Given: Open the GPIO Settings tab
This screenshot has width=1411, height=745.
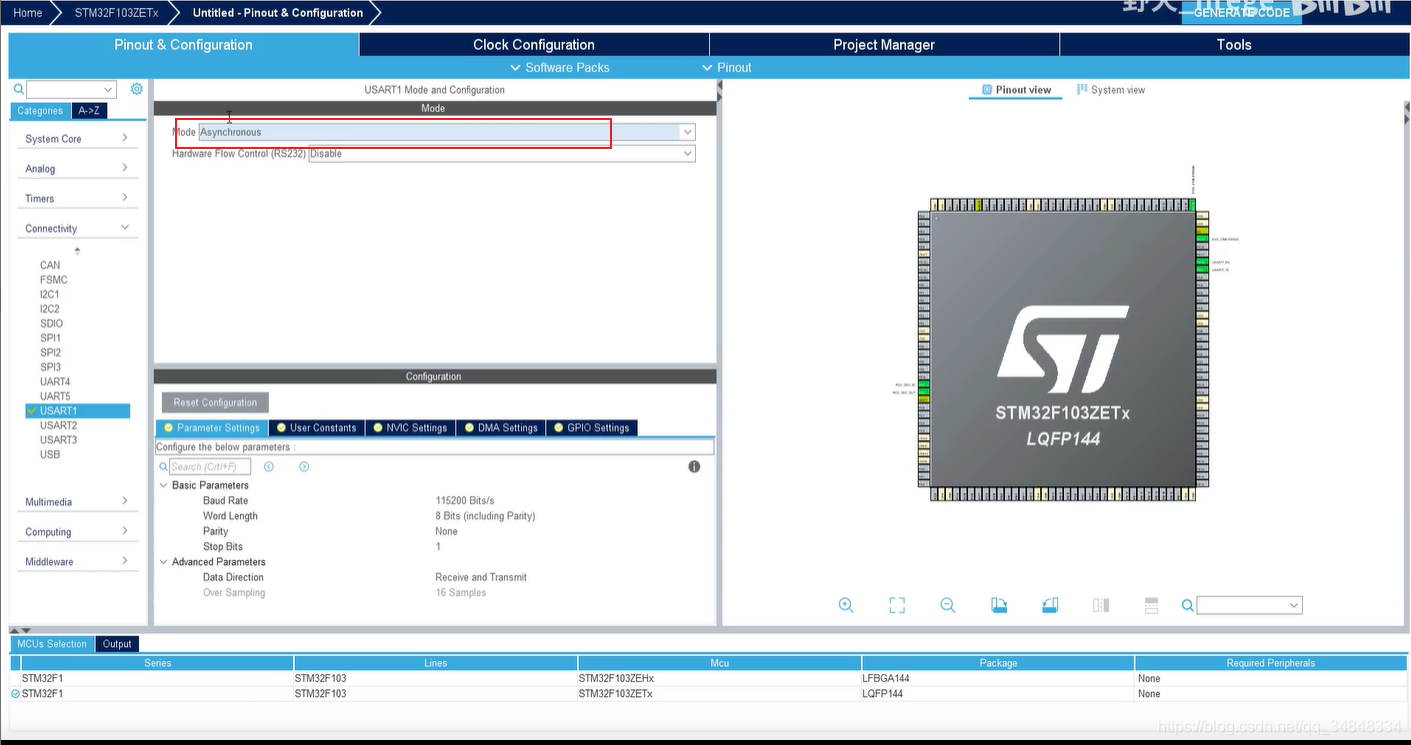Looking at the screenshot, I should (591, 428).
